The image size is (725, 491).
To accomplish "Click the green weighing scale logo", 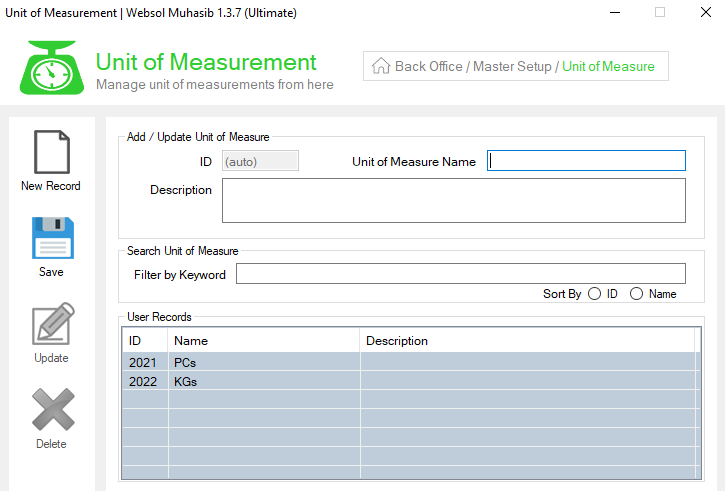I will (x=52, y=68).
